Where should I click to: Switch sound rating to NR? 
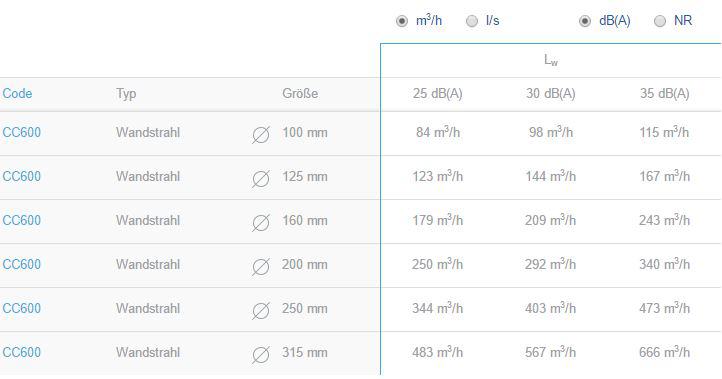coord(660,21)
